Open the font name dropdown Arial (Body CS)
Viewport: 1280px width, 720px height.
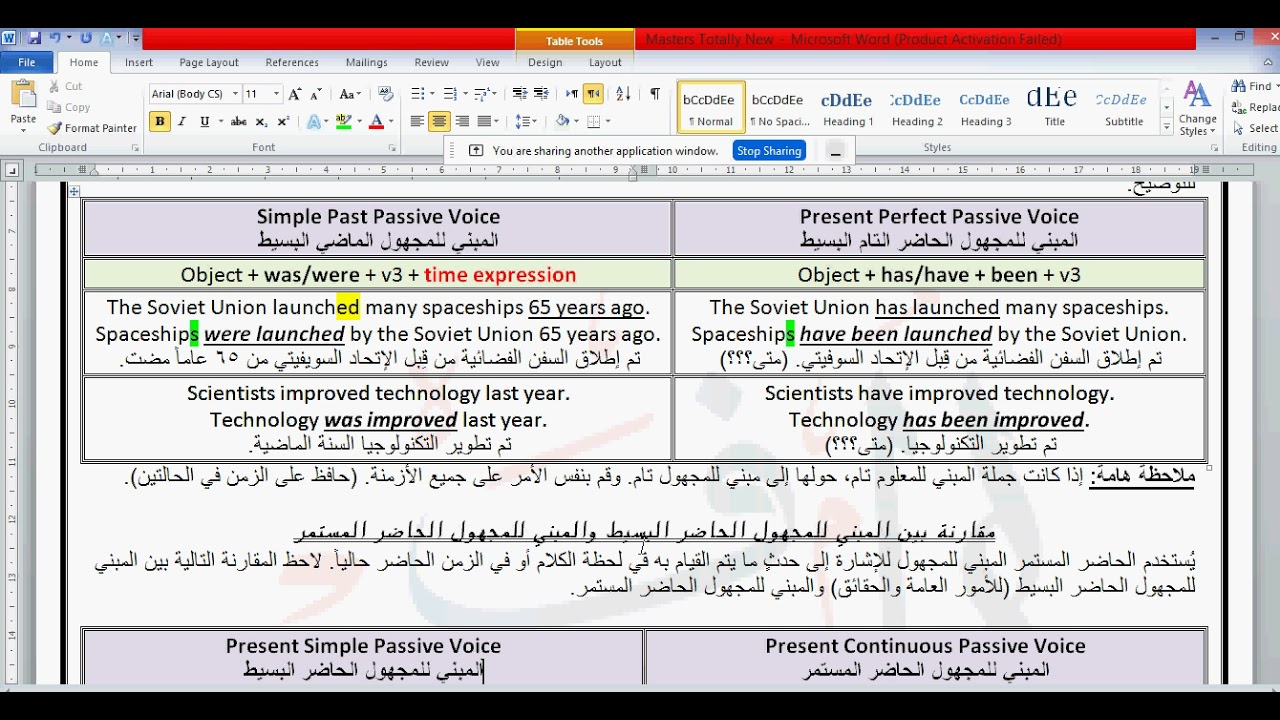[x=236, y=94]
